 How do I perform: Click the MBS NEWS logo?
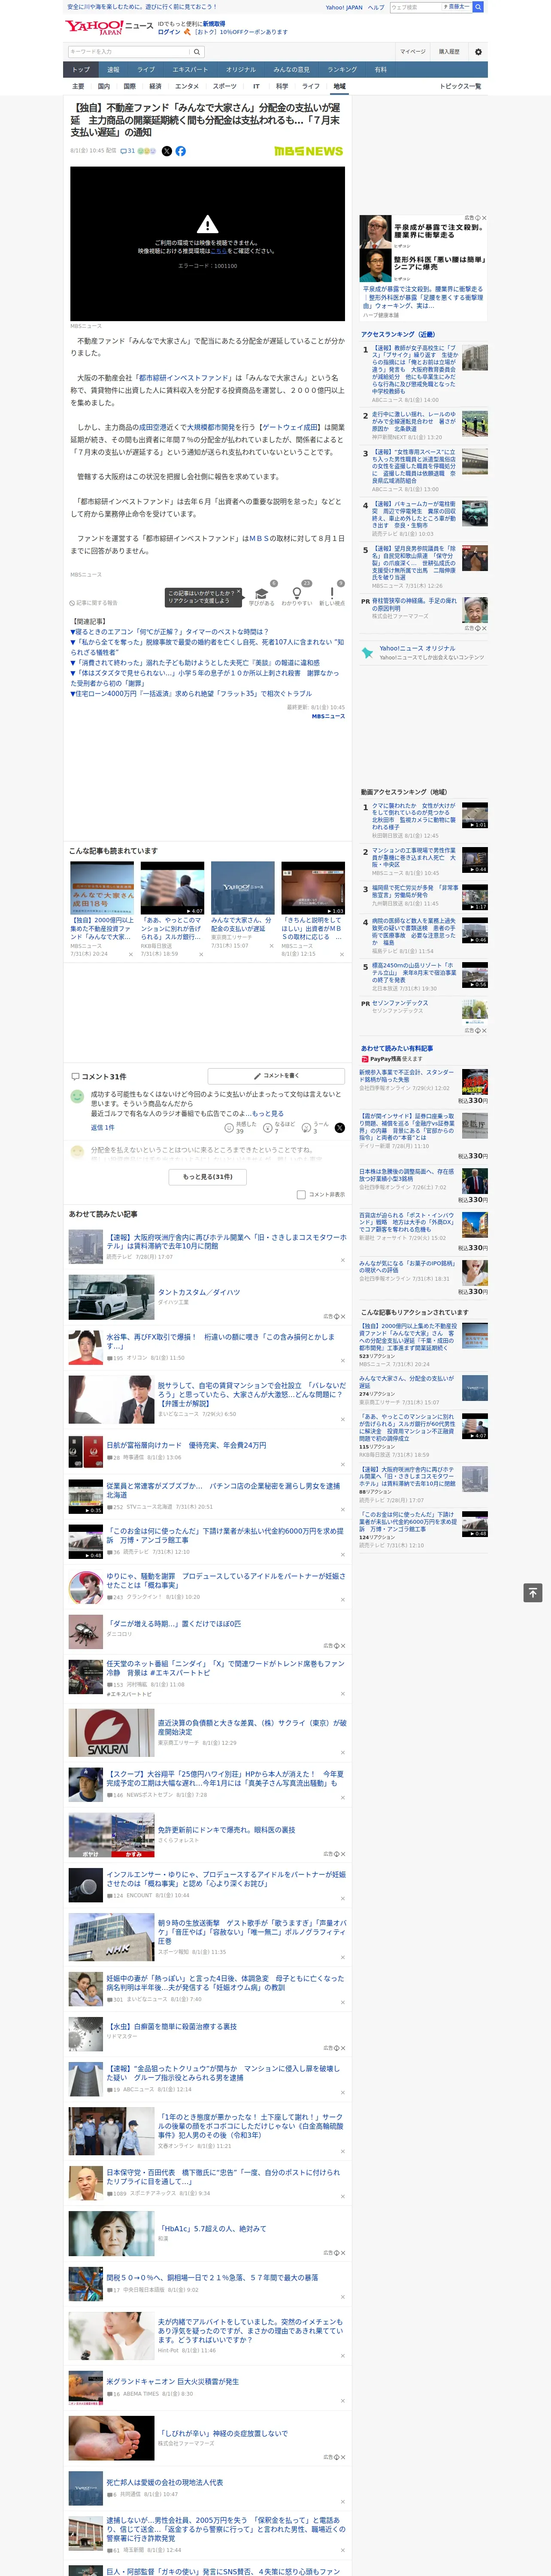coord(308,151)
